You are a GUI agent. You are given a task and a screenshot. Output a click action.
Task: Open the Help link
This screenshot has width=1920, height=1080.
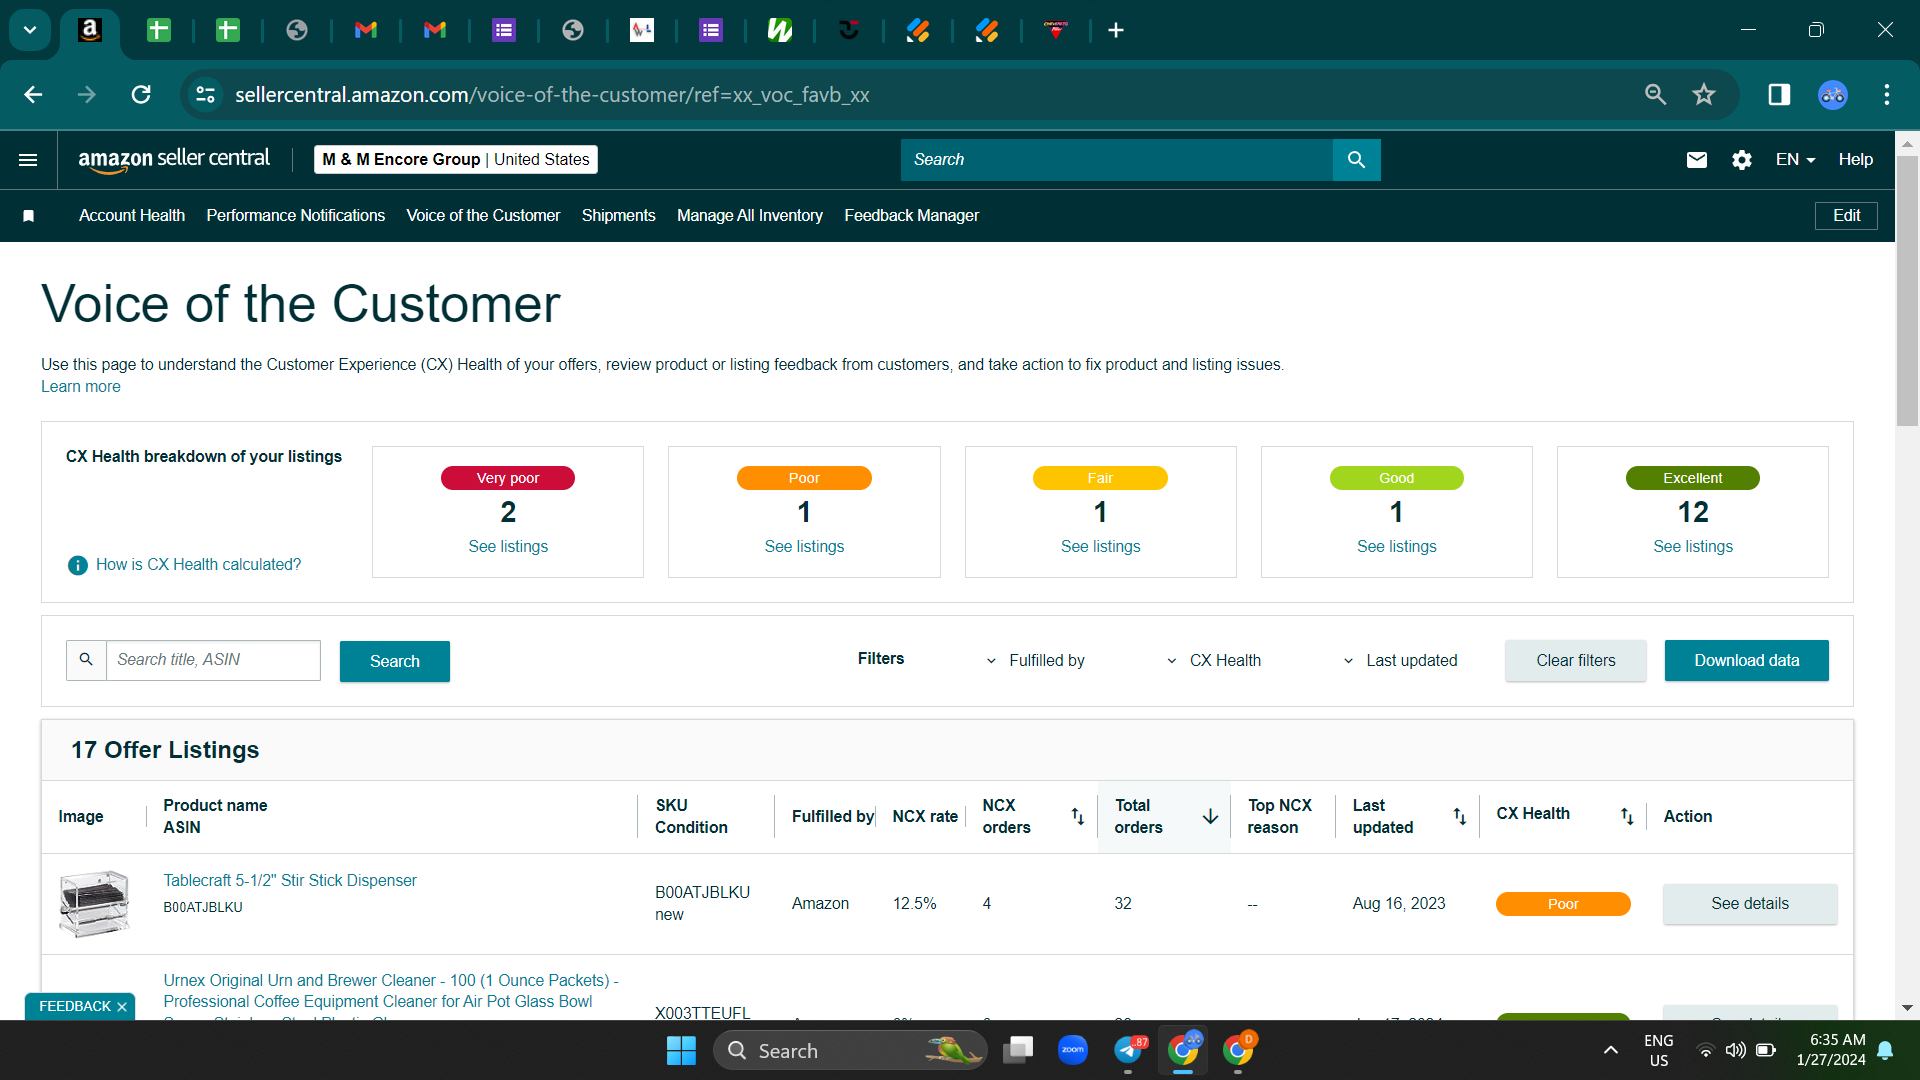point(1856,160)
